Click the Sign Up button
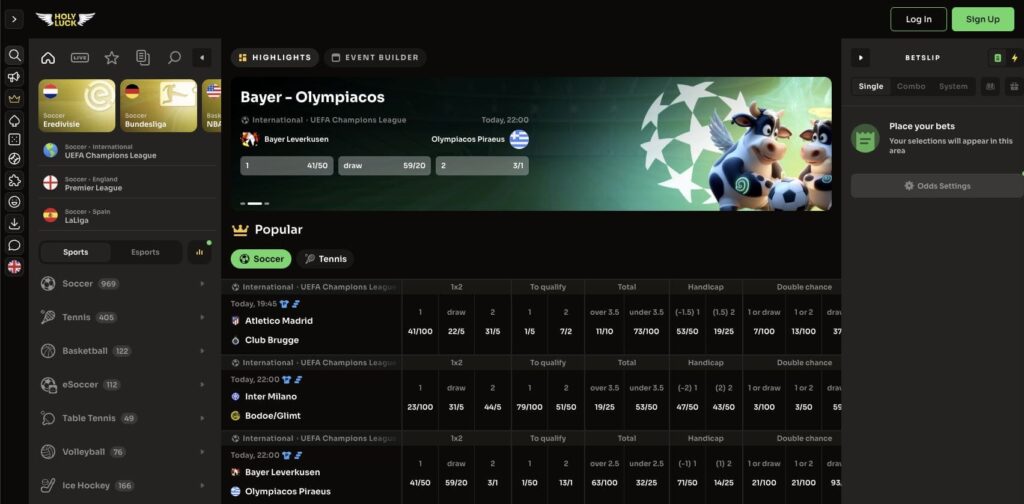 [982, 19]
